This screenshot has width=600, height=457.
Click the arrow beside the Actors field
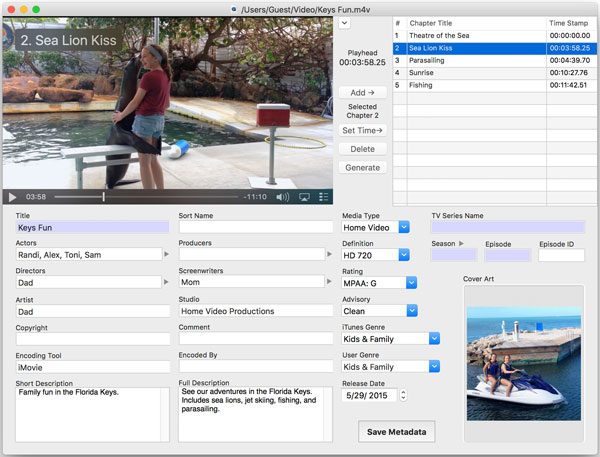[166, 255]
